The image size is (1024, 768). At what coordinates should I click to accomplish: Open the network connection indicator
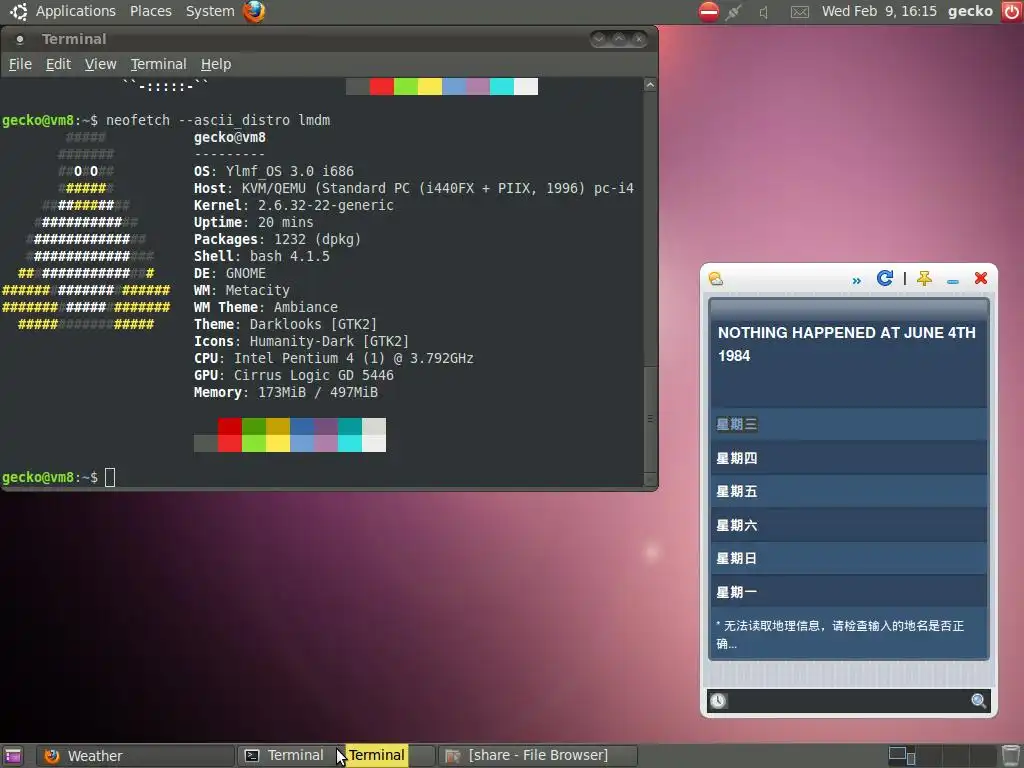coord(734,12)
